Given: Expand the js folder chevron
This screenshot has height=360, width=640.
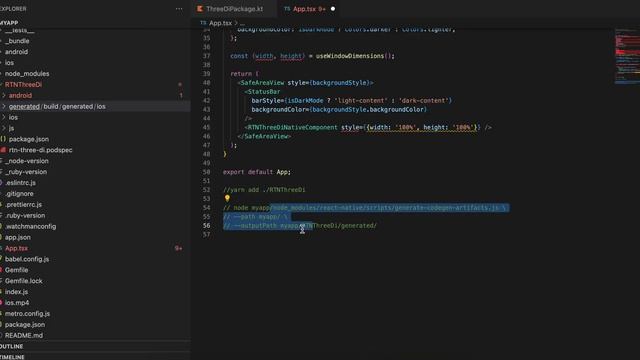Looking at the screenshot, I should tap(4, 128).
